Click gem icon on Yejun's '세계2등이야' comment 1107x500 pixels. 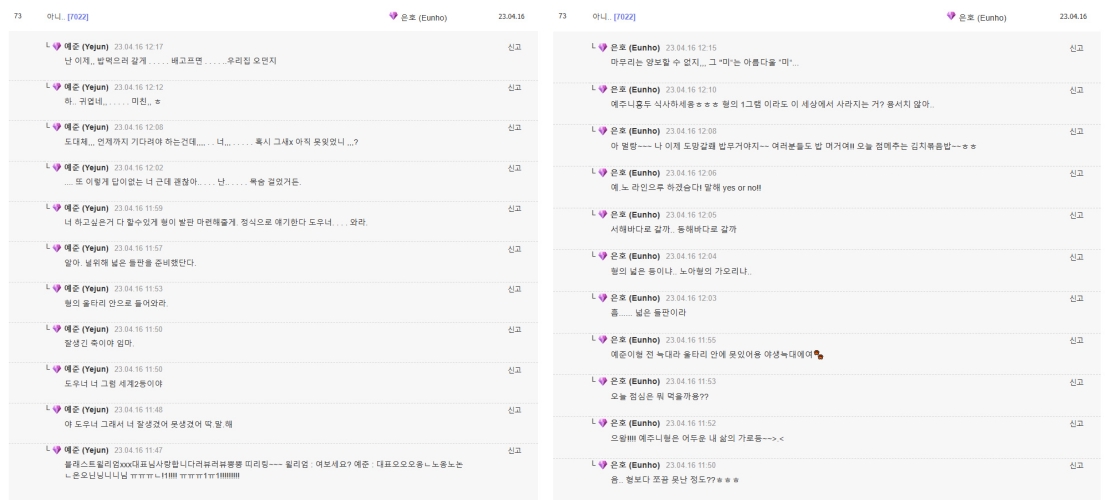pos(56,369)
